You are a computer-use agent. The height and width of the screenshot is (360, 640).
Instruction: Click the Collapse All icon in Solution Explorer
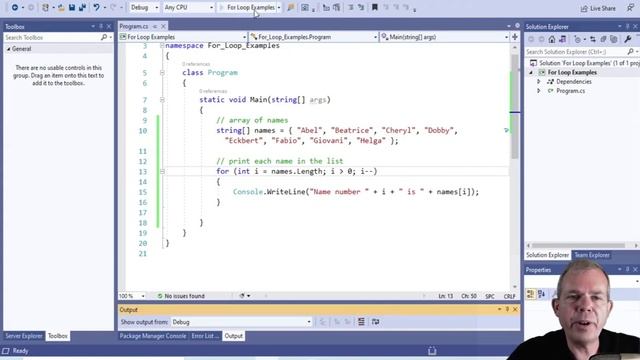tap(603, 40)
